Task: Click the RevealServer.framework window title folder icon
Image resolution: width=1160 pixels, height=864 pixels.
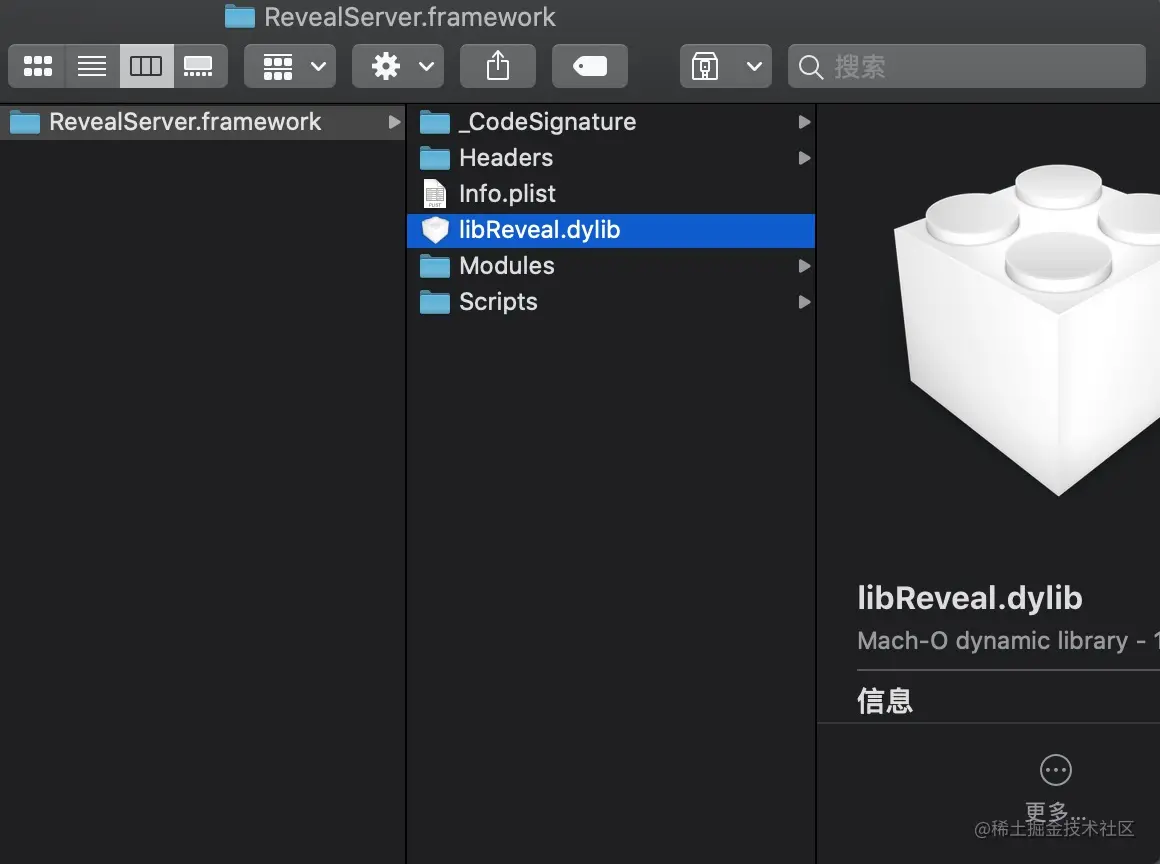Action: (x=240, y=17)
